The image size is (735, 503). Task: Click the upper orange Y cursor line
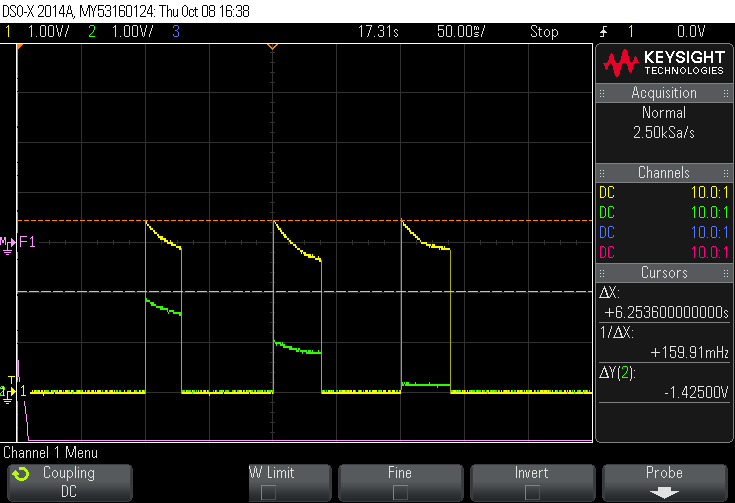305,220
